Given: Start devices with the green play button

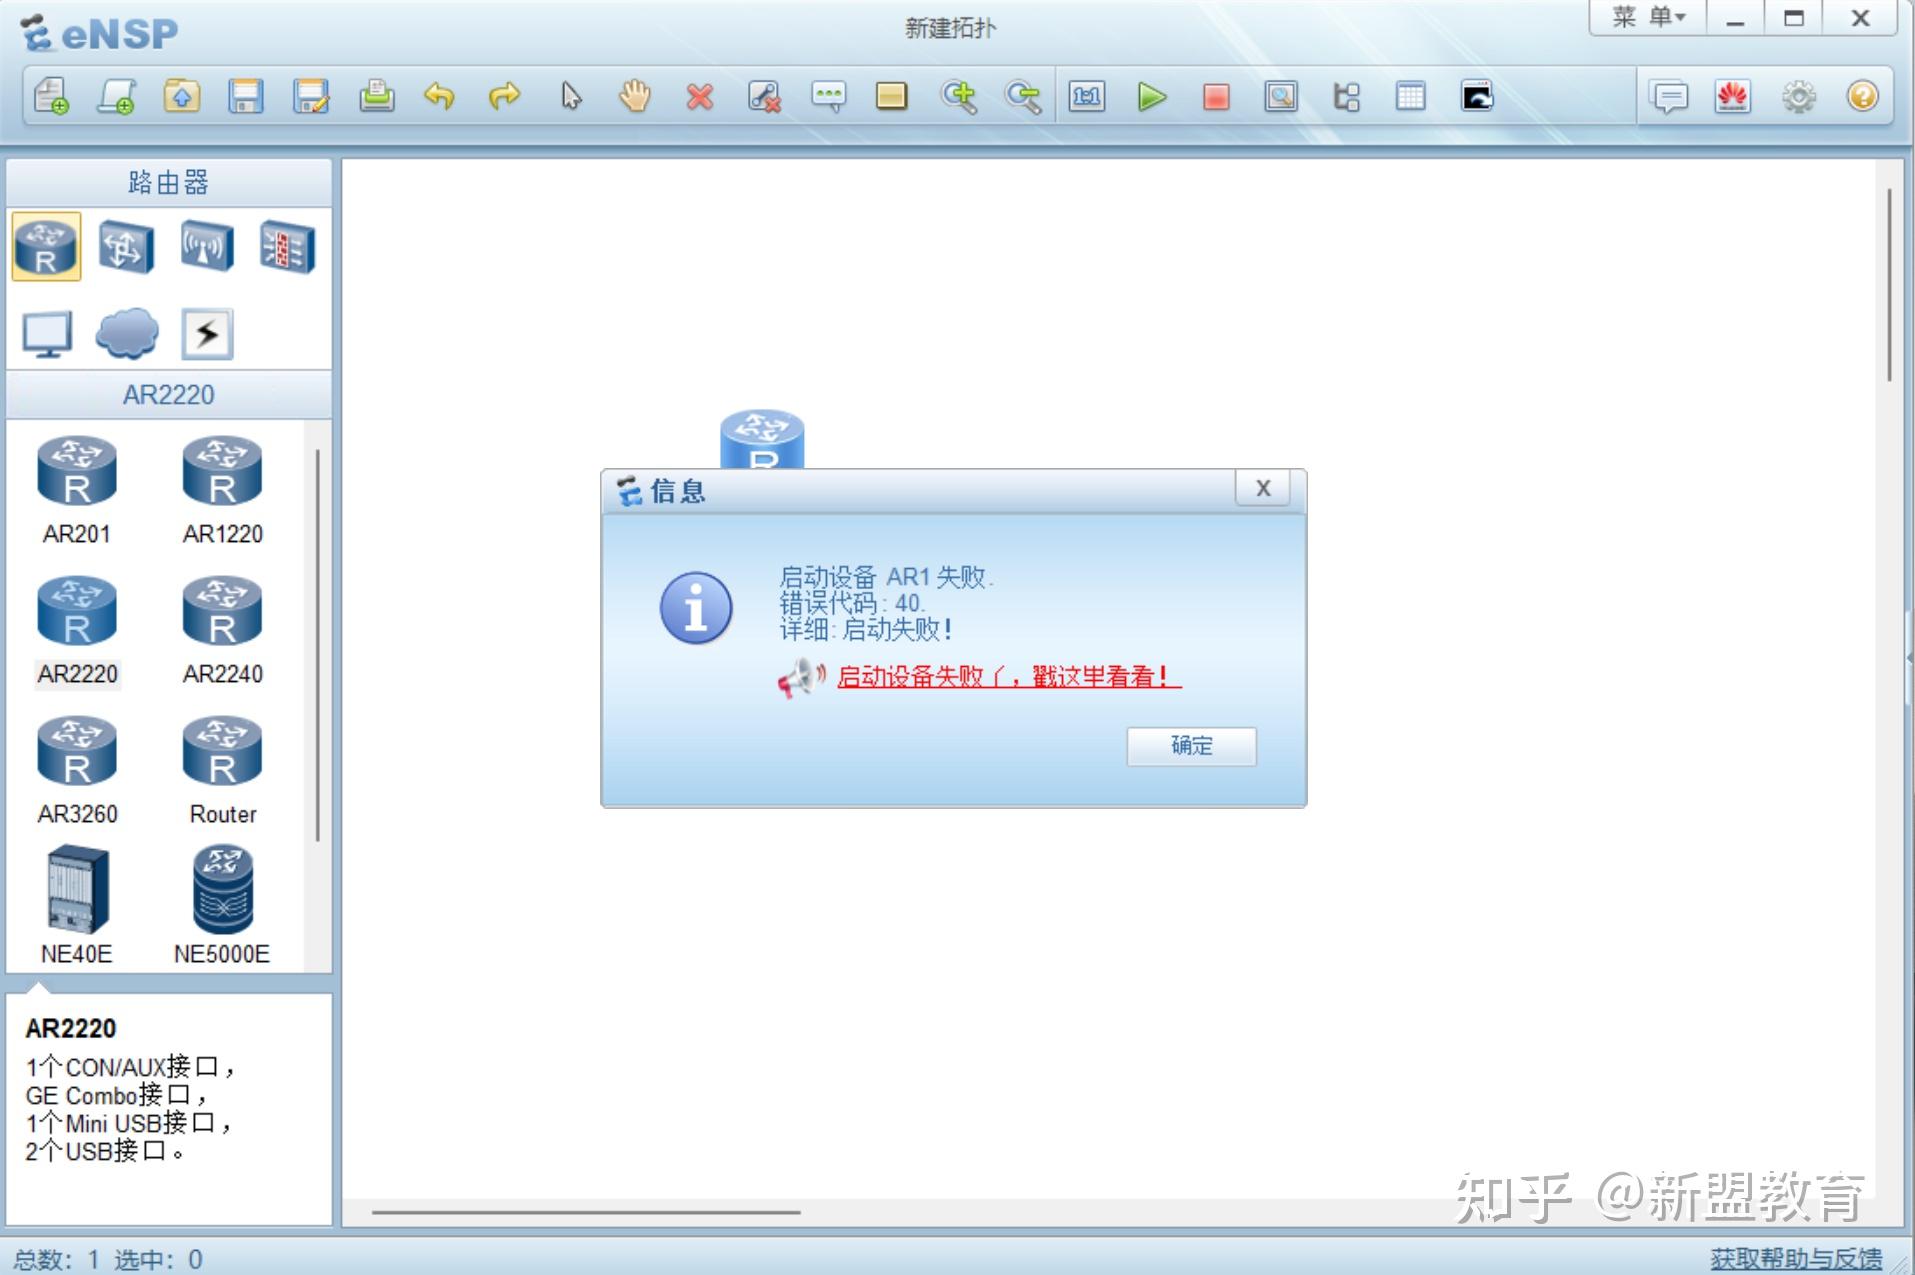Looking at the screenshot, I should 1152,97.
